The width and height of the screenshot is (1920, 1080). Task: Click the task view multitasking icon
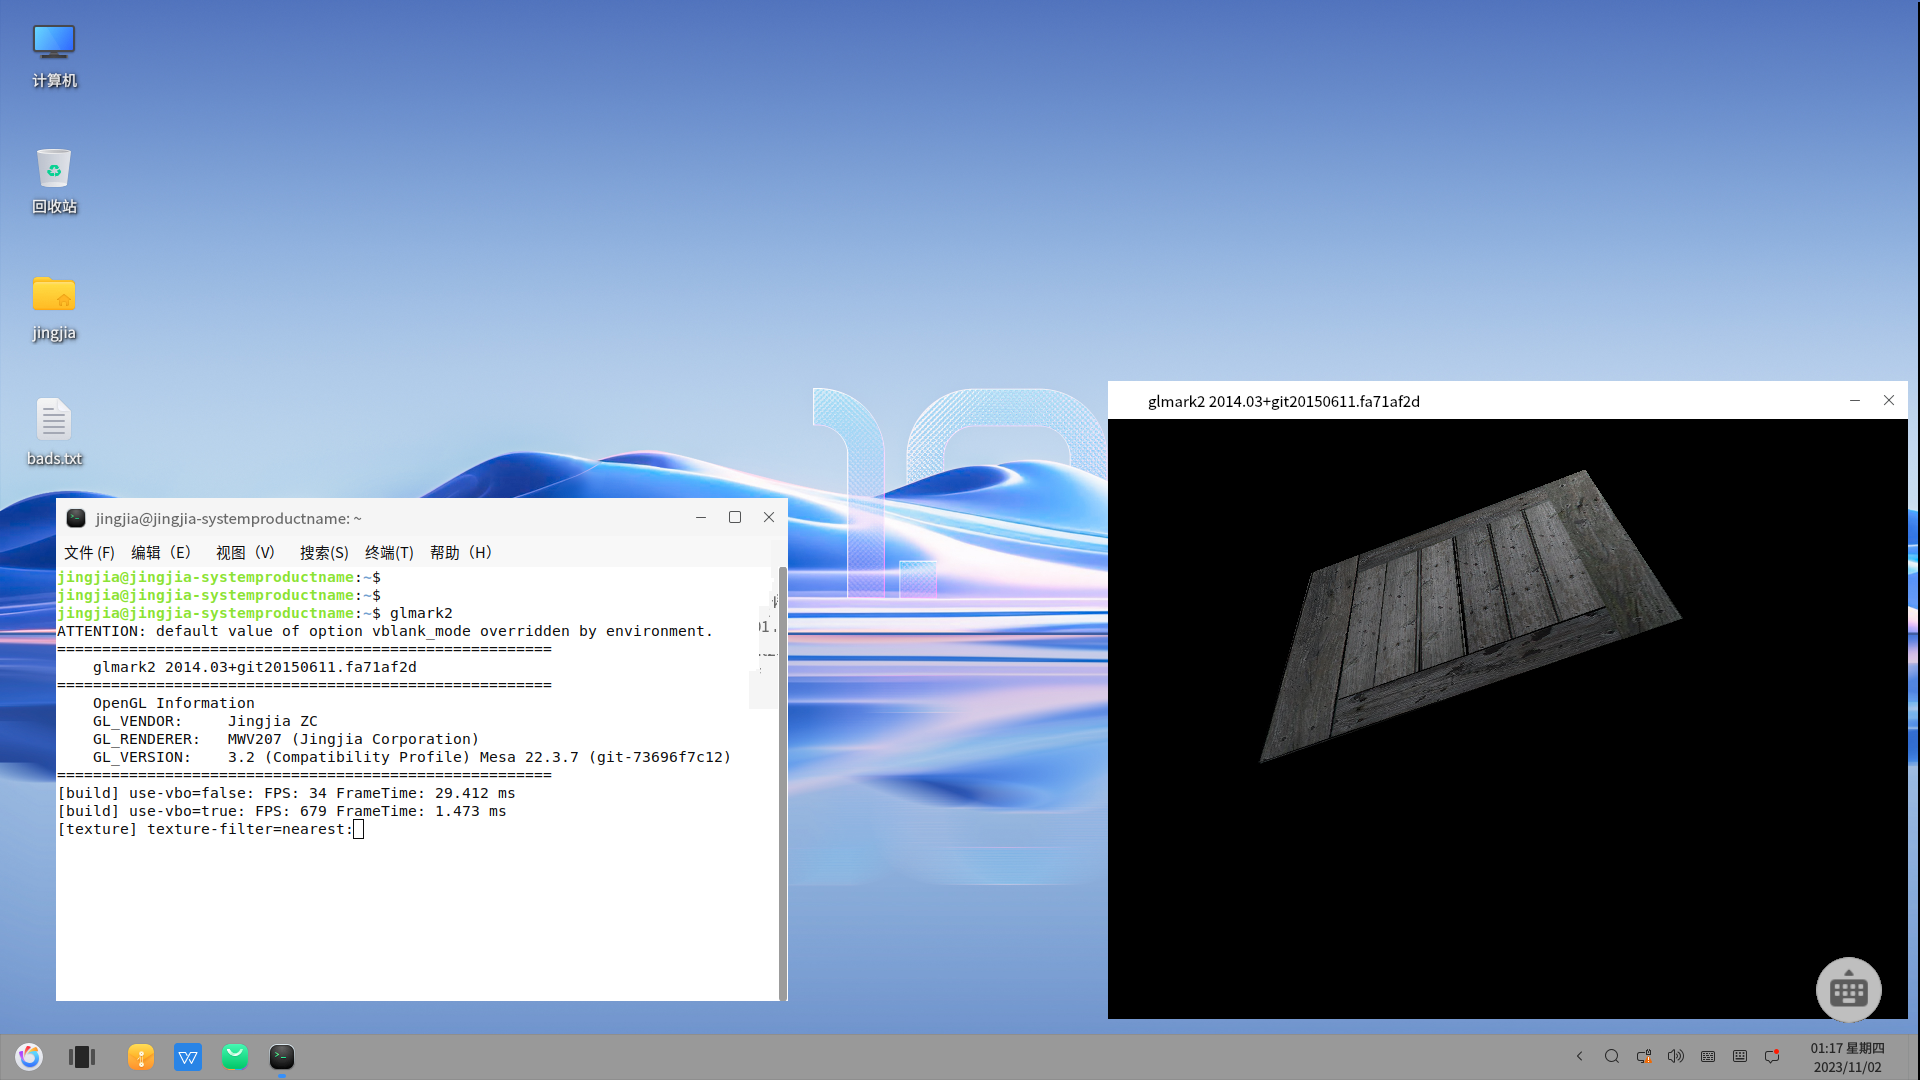[x=82, y=1057]
